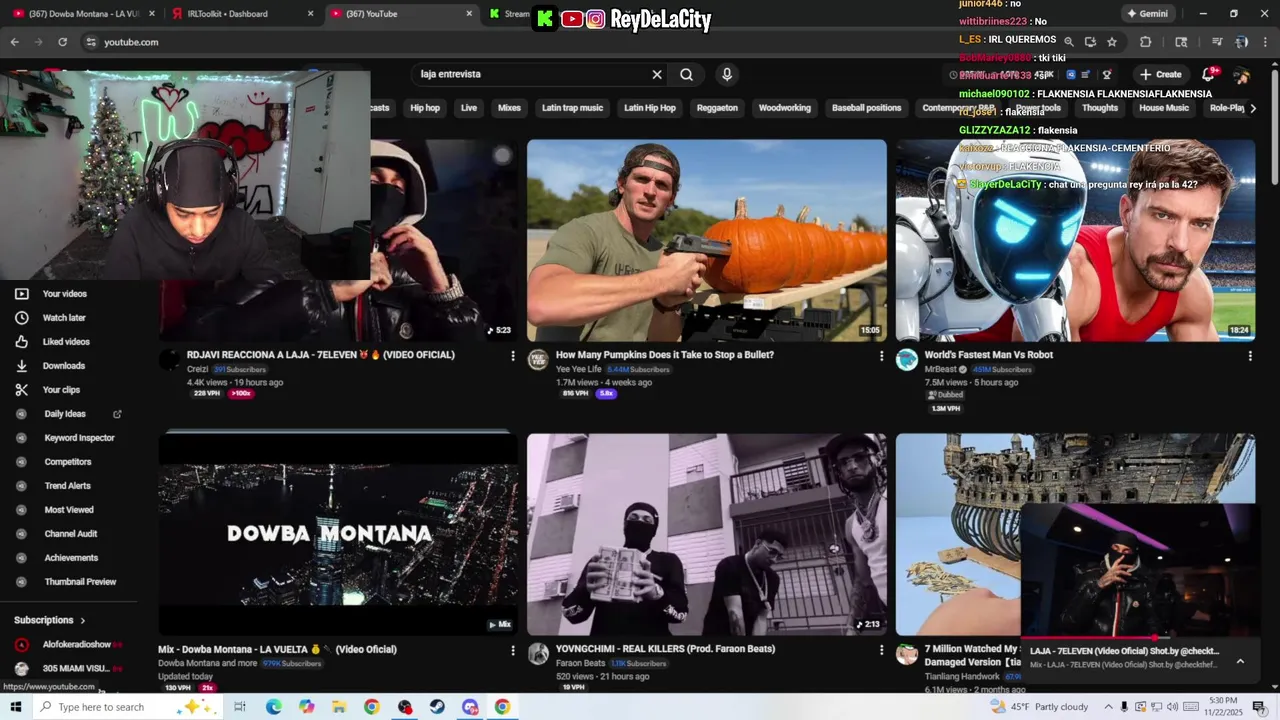Open the LAJA 7ELEVEN mini player video

[x=1140, y=570]
